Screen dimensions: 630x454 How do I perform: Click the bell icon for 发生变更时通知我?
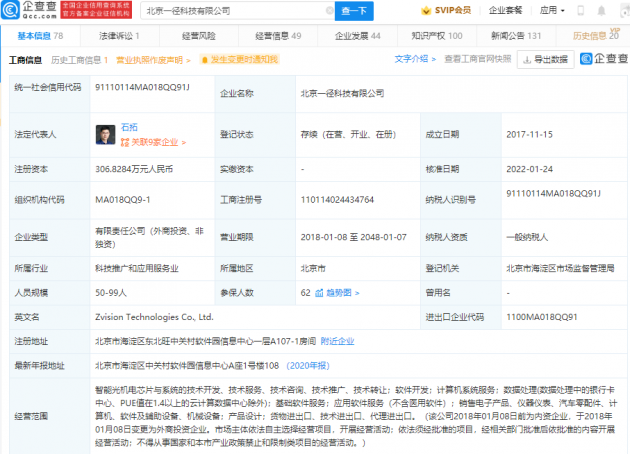point(205,60)
